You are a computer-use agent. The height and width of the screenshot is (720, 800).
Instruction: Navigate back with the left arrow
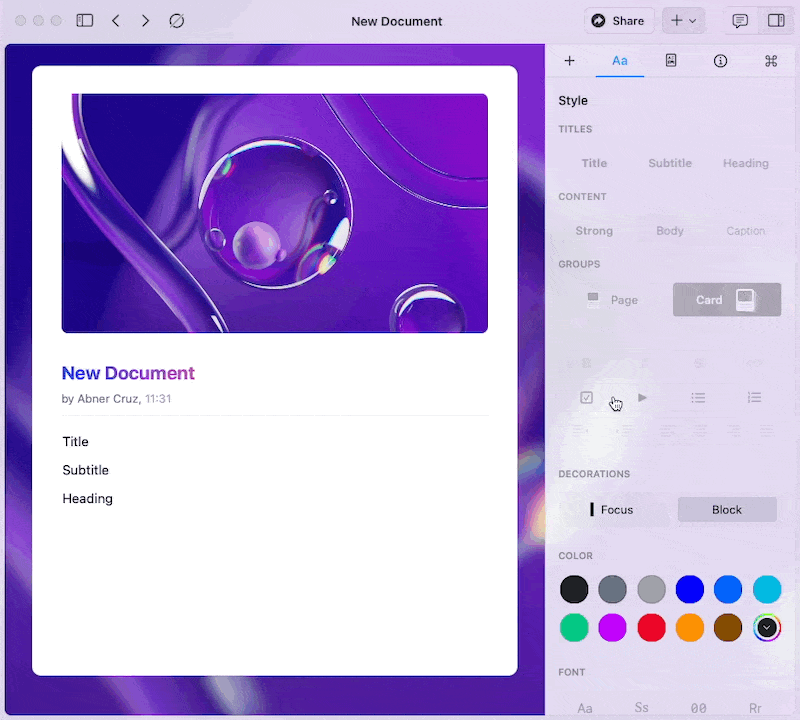[x=116, y=21]
